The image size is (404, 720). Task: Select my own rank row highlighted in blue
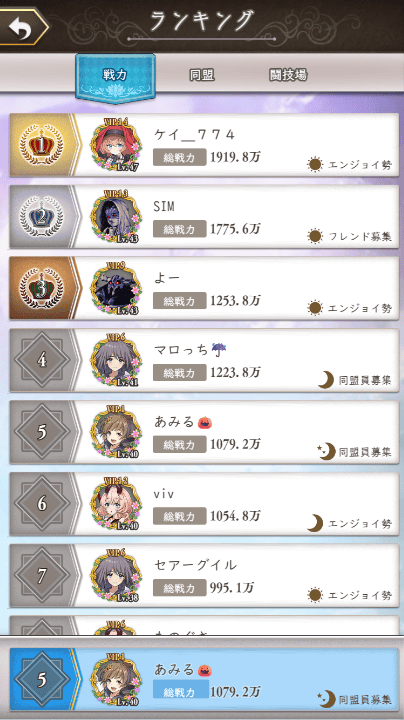[204, 680]
